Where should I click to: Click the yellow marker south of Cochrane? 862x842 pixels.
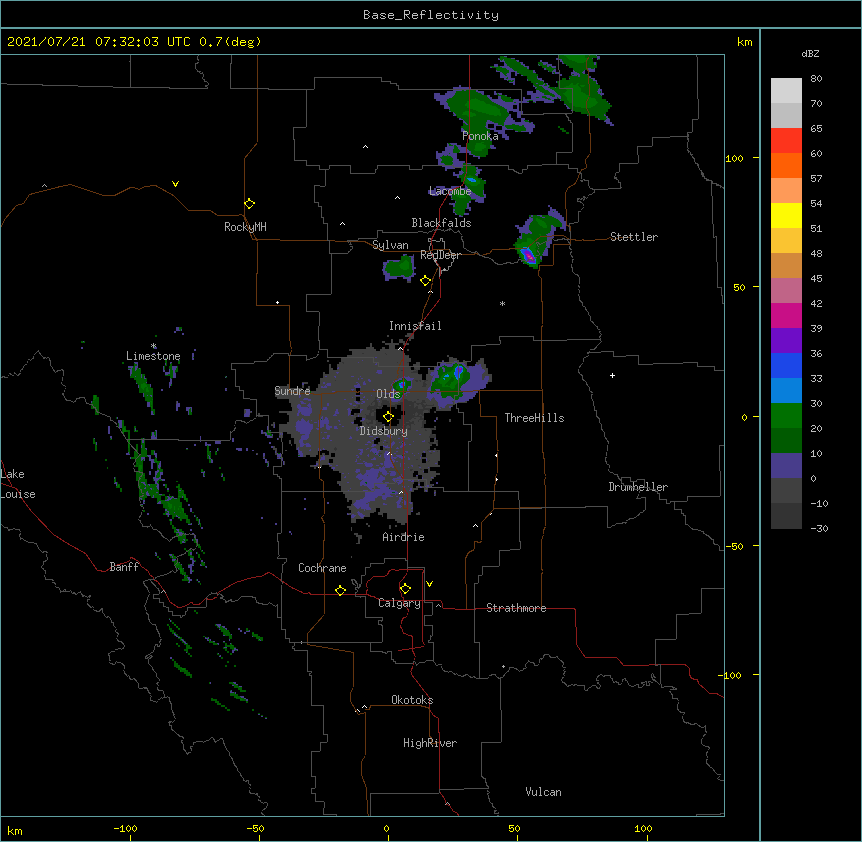[x=340, y=590]
